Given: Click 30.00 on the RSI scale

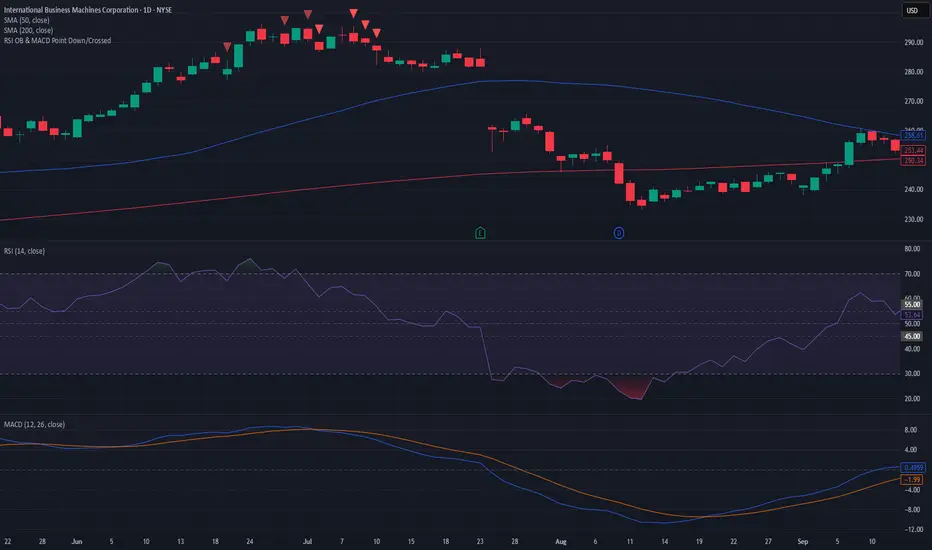Looking at the screenshot, I should (x=912, y=374).
